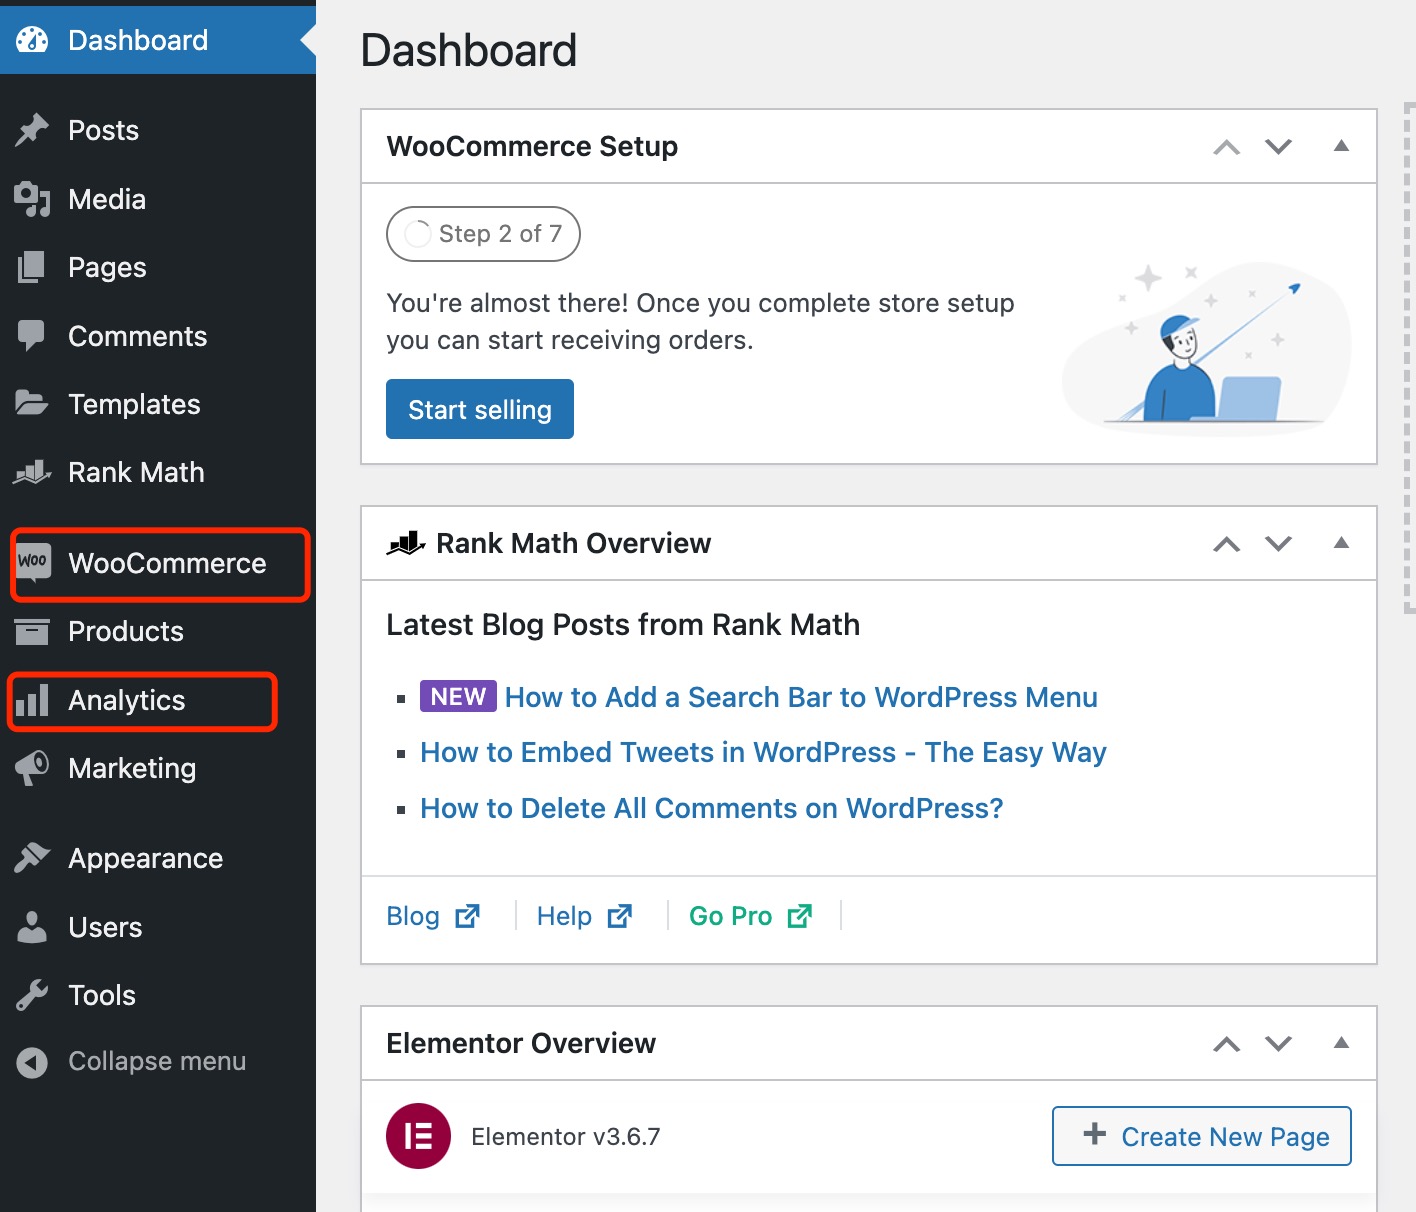
Task: Click the Analytics bar chart icon
Action: coord(32,700)
